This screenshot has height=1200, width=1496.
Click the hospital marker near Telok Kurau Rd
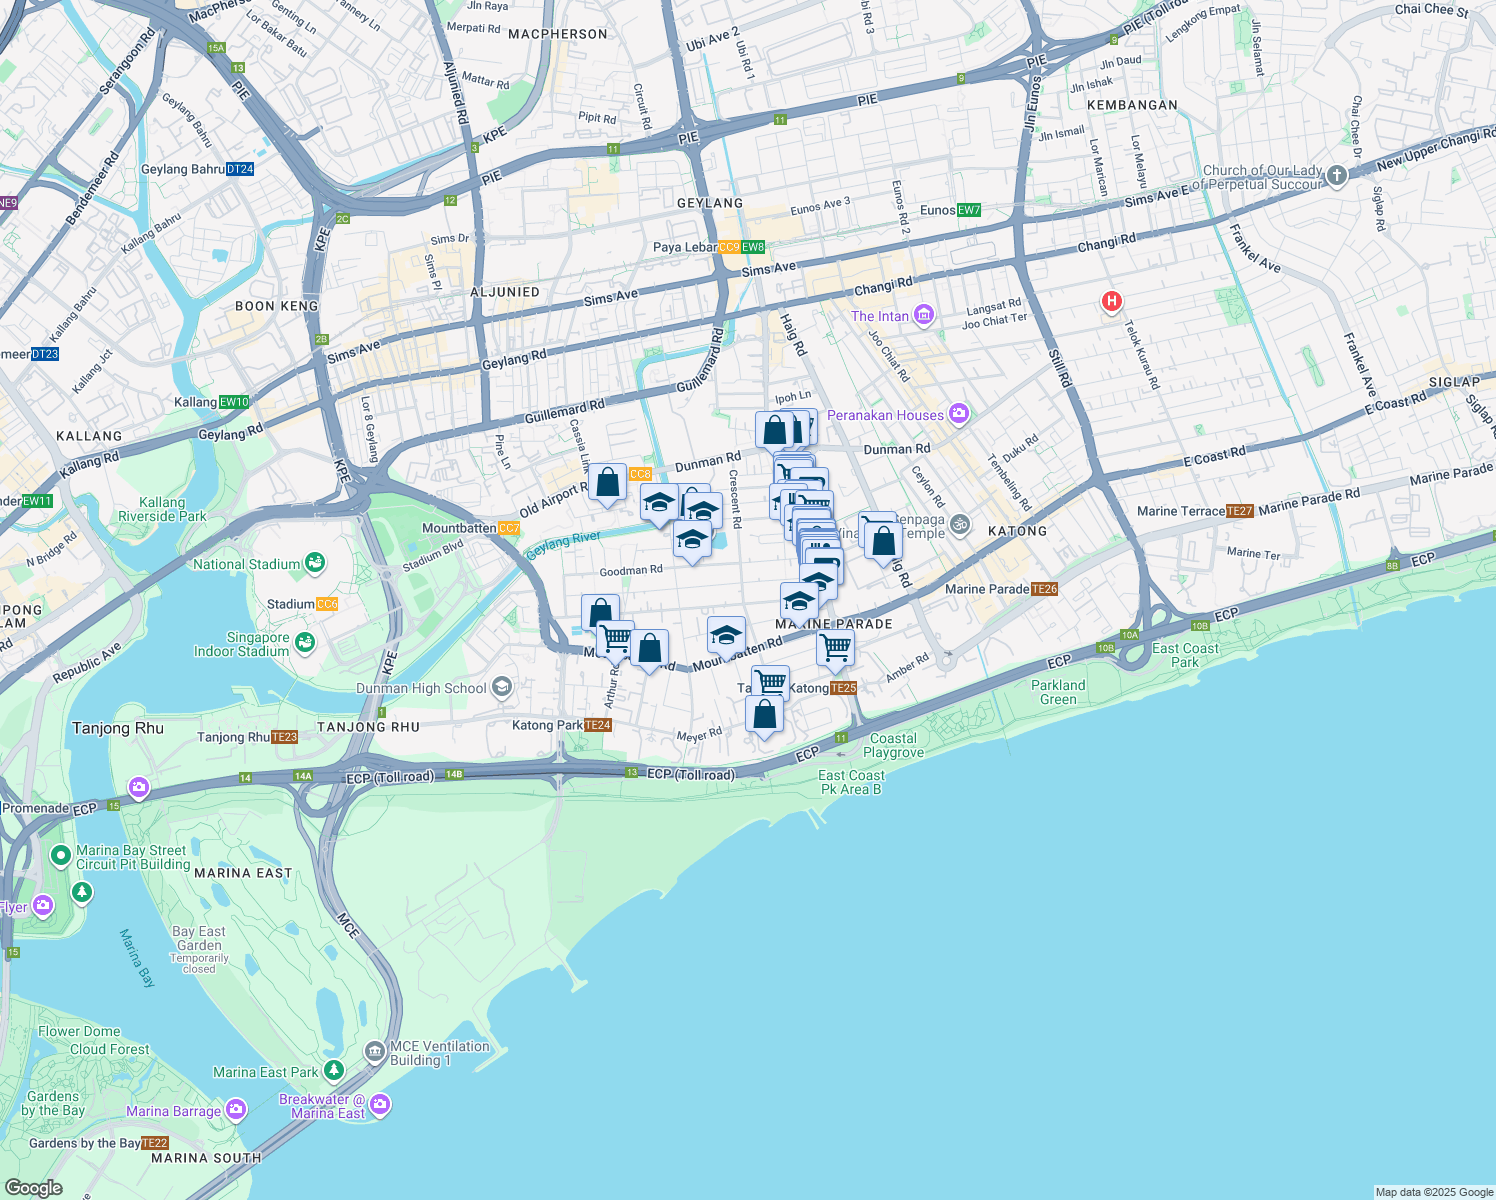[1111, 301]
